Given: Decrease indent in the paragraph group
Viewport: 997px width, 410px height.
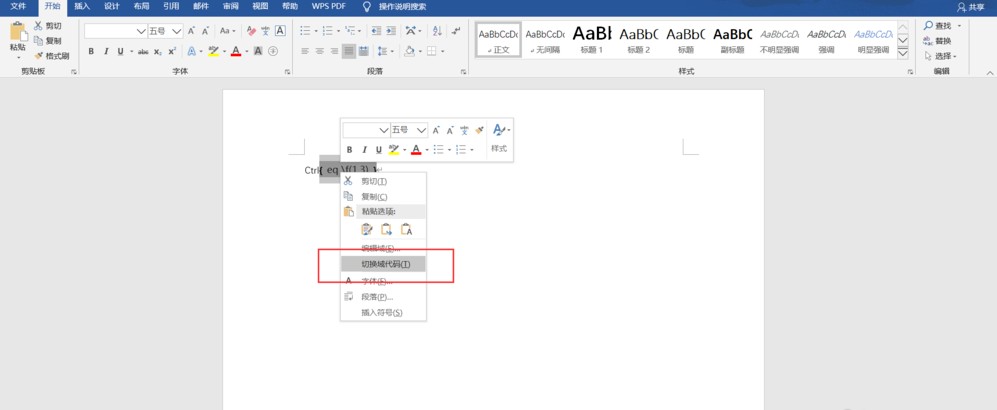Looking at the screenshot, I should tap(376, 31).
